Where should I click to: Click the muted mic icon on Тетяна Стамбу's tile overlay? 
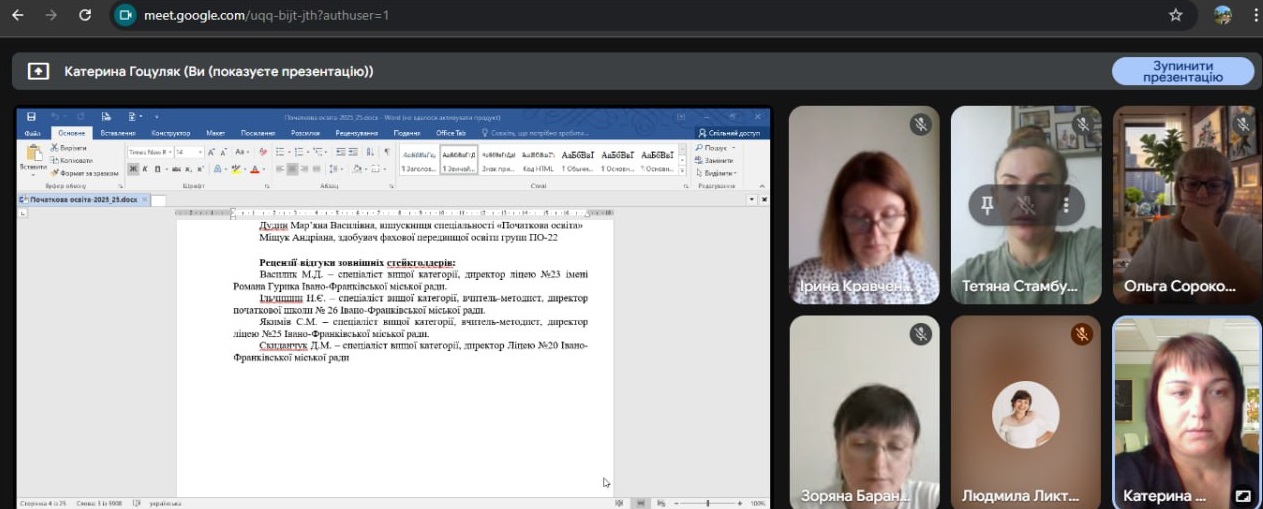tap(1027, 205)
